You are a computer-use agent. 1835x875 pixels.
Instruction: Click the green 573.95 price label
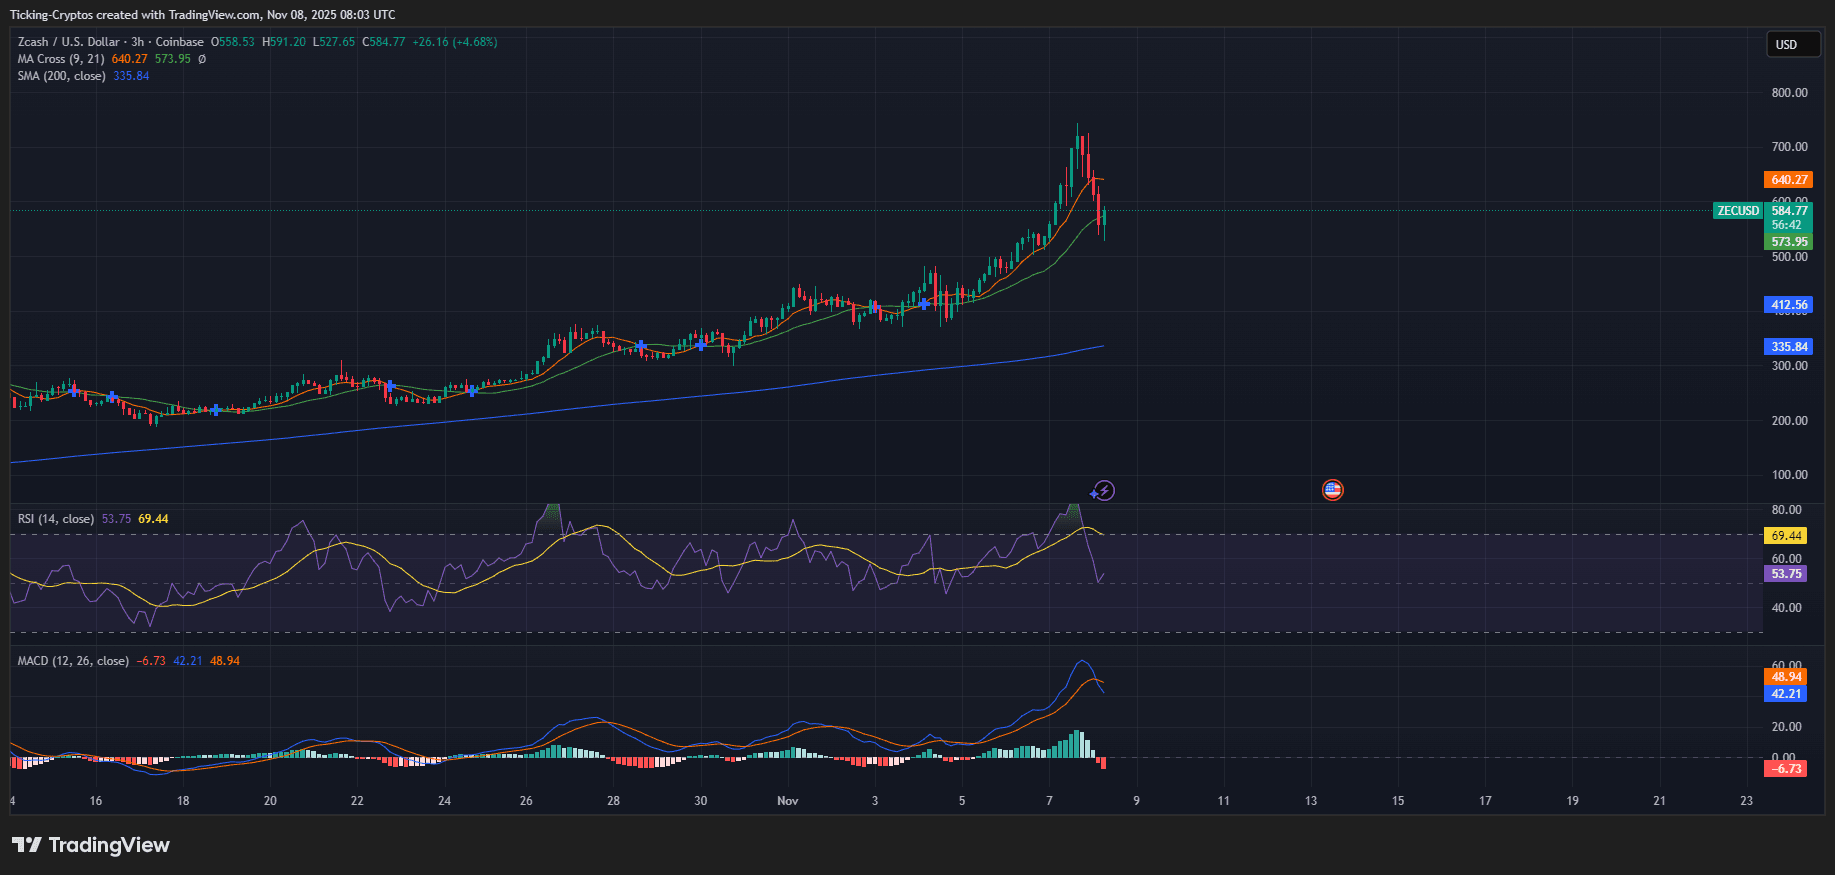(x=1789, y=242)
